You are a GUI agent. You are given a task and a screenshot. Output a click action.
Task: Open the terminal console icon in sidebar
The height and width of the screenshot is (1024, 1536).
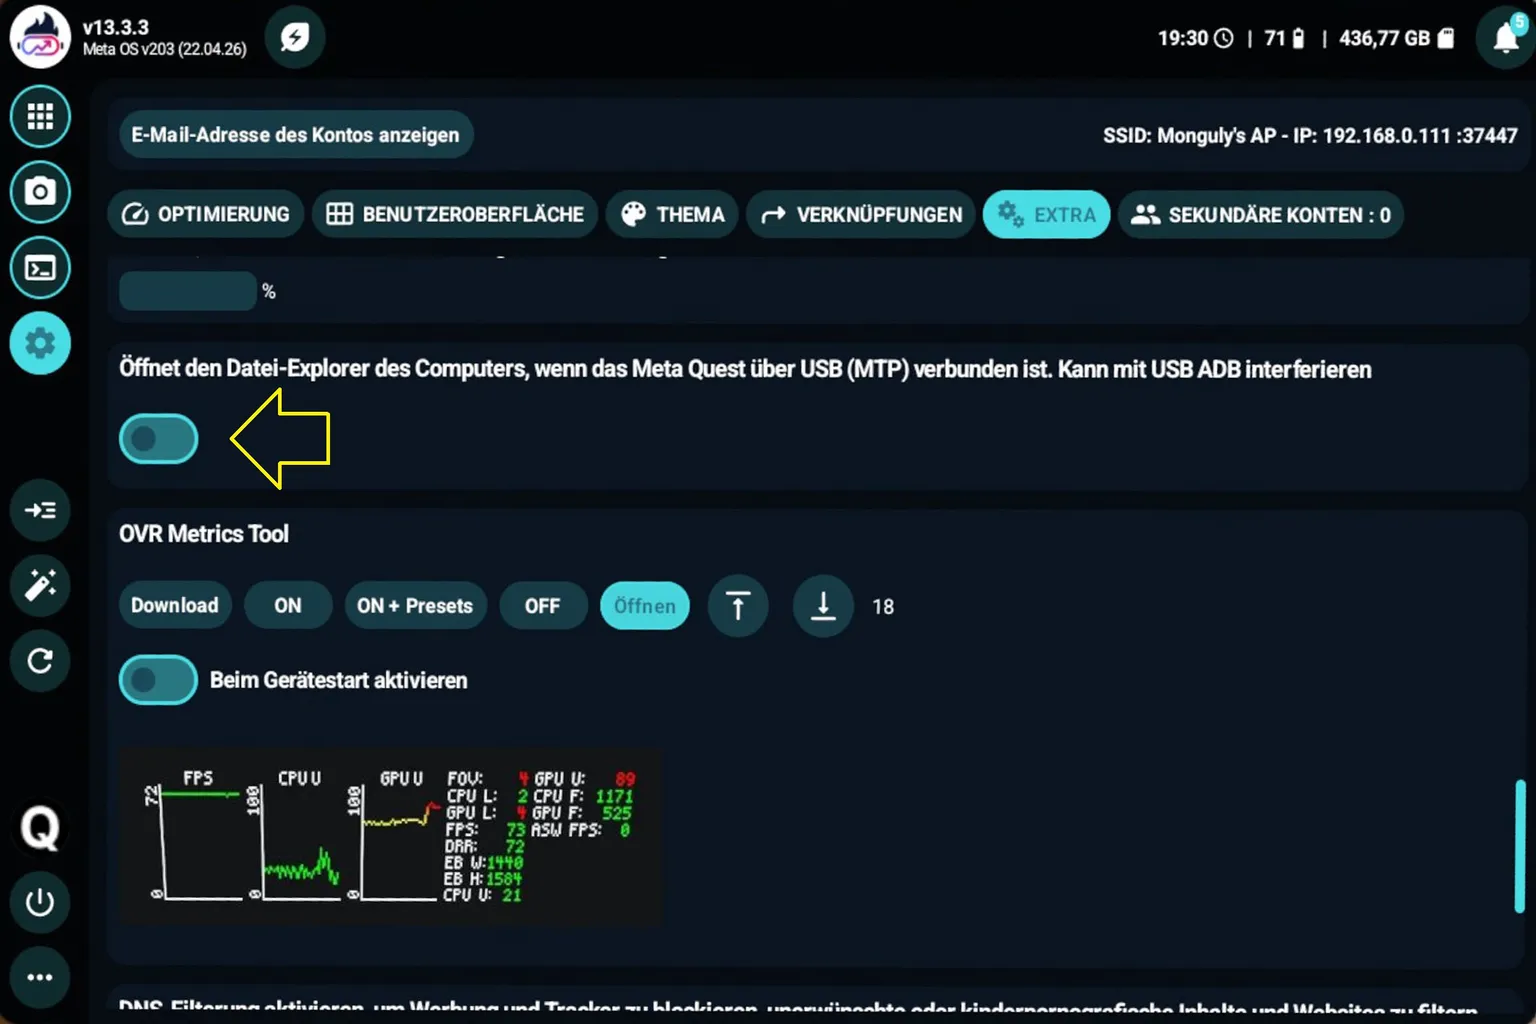point(40,267)
